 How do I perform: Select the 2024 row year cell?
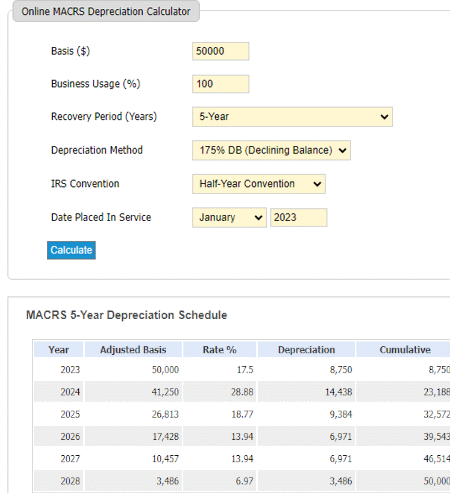pyautogui.click(x=59, y=392)
